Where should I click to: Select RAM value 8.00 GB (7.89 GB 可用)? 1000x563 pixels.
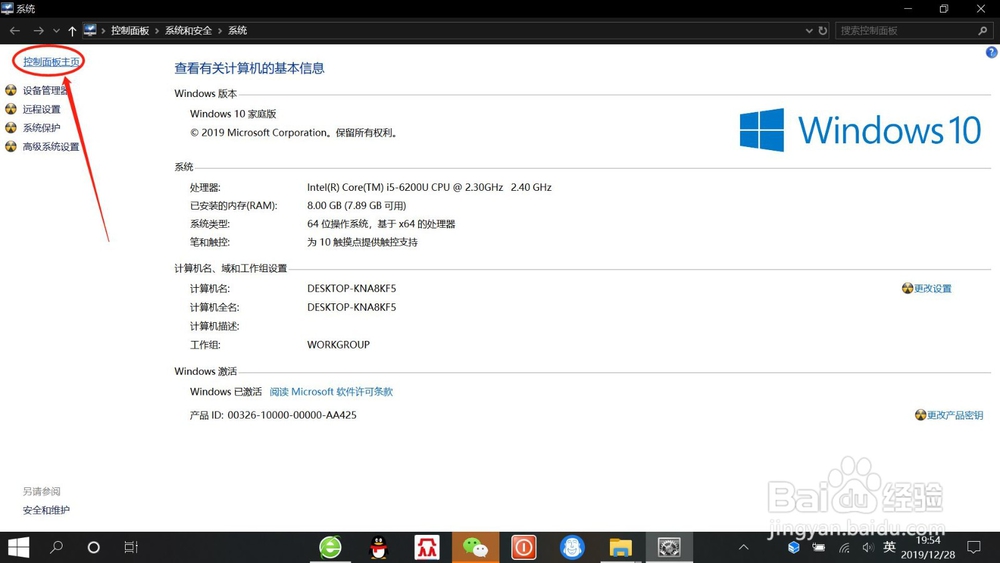[357, 205]
